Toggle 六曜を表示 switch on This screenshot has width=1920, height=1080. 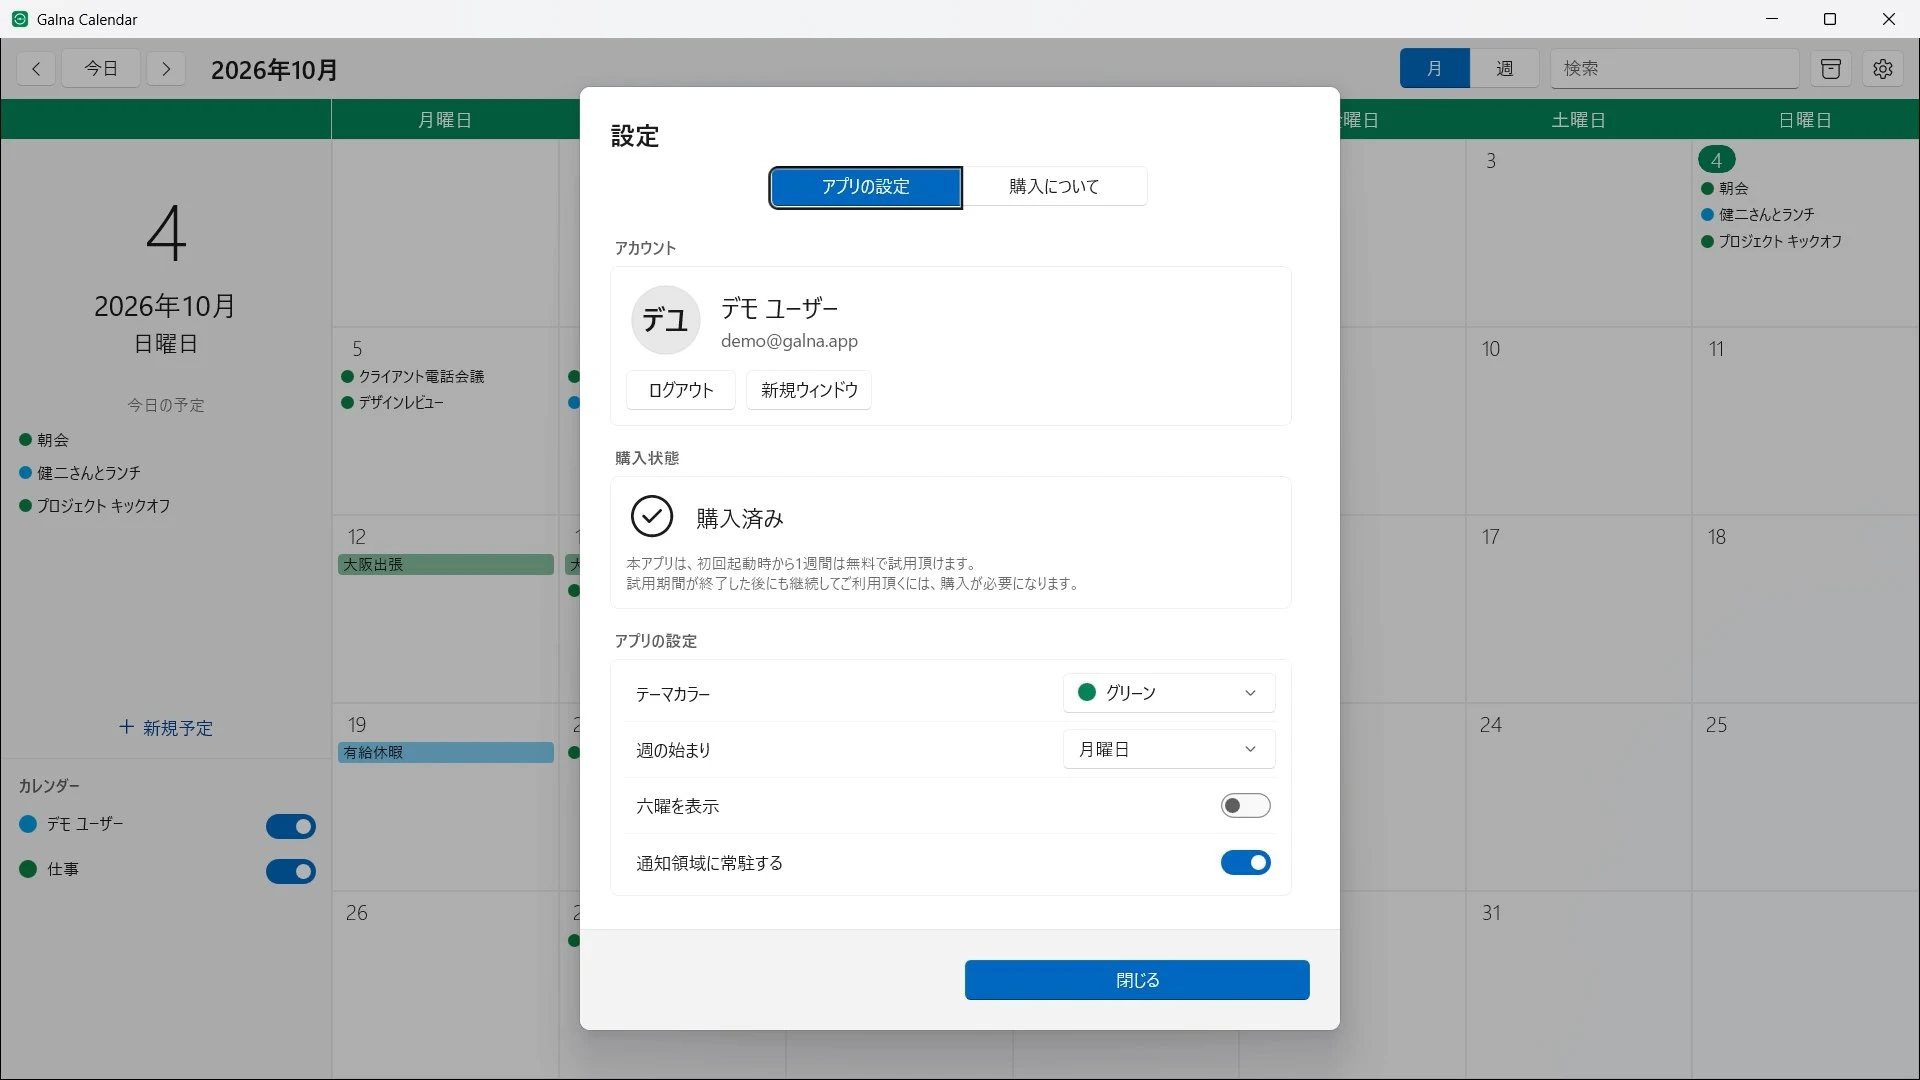point(1245,806)
